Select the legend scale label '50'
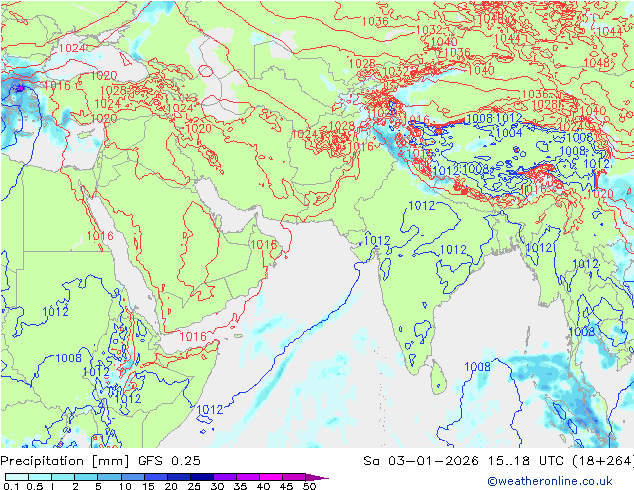This screenshot has width=634, height=490. pos(309,486)
